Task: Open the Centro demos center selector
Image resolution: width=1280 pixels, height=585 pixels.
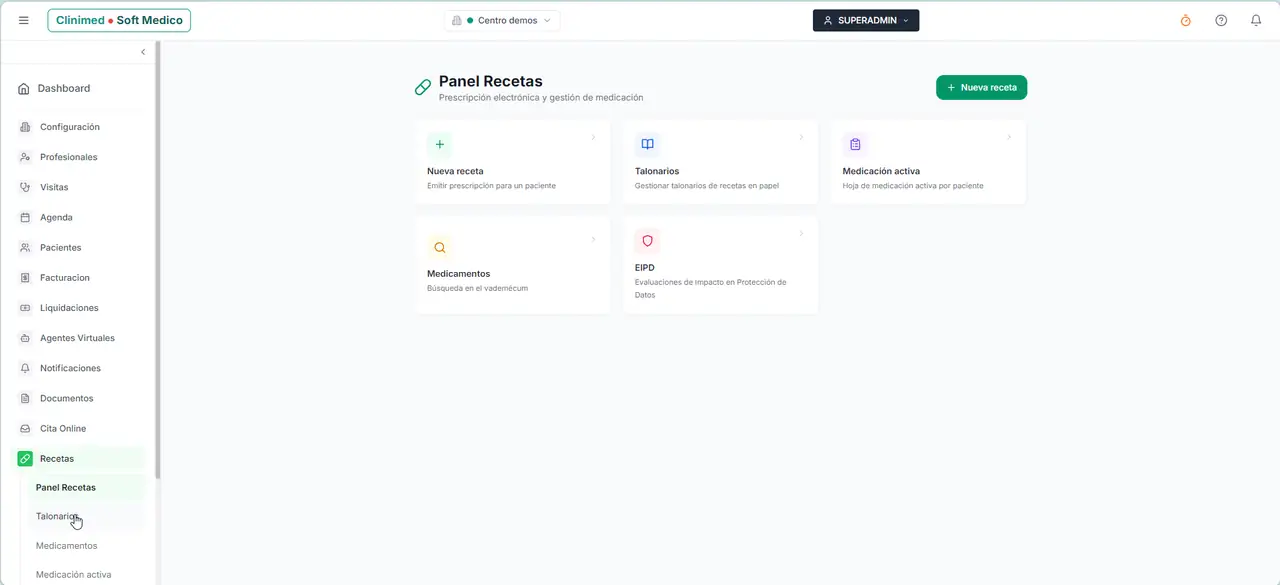Action: (x=502, y=20)
